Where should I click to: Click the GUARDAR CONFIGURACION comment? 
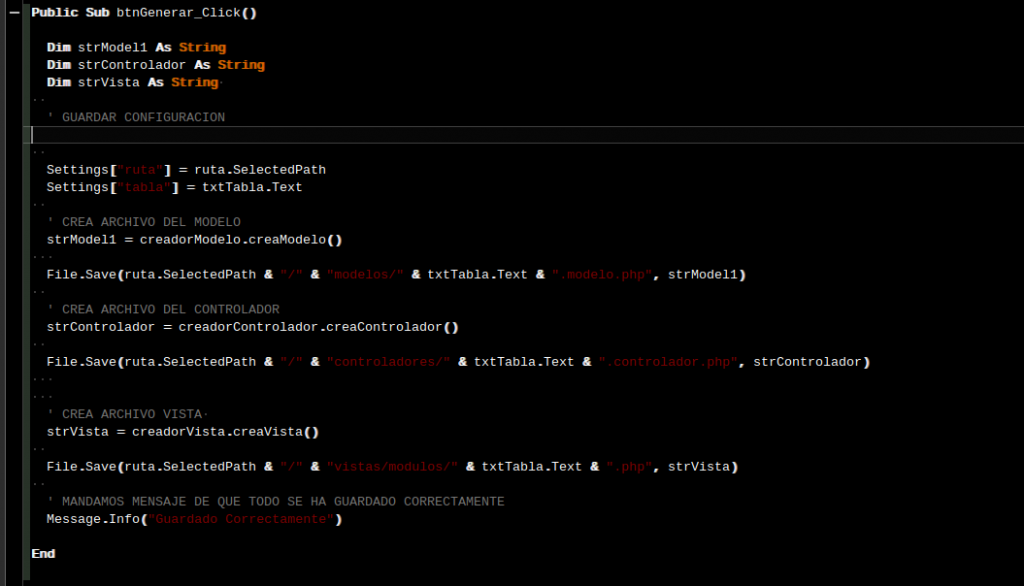pyautogui.click(x=143, y=117)
